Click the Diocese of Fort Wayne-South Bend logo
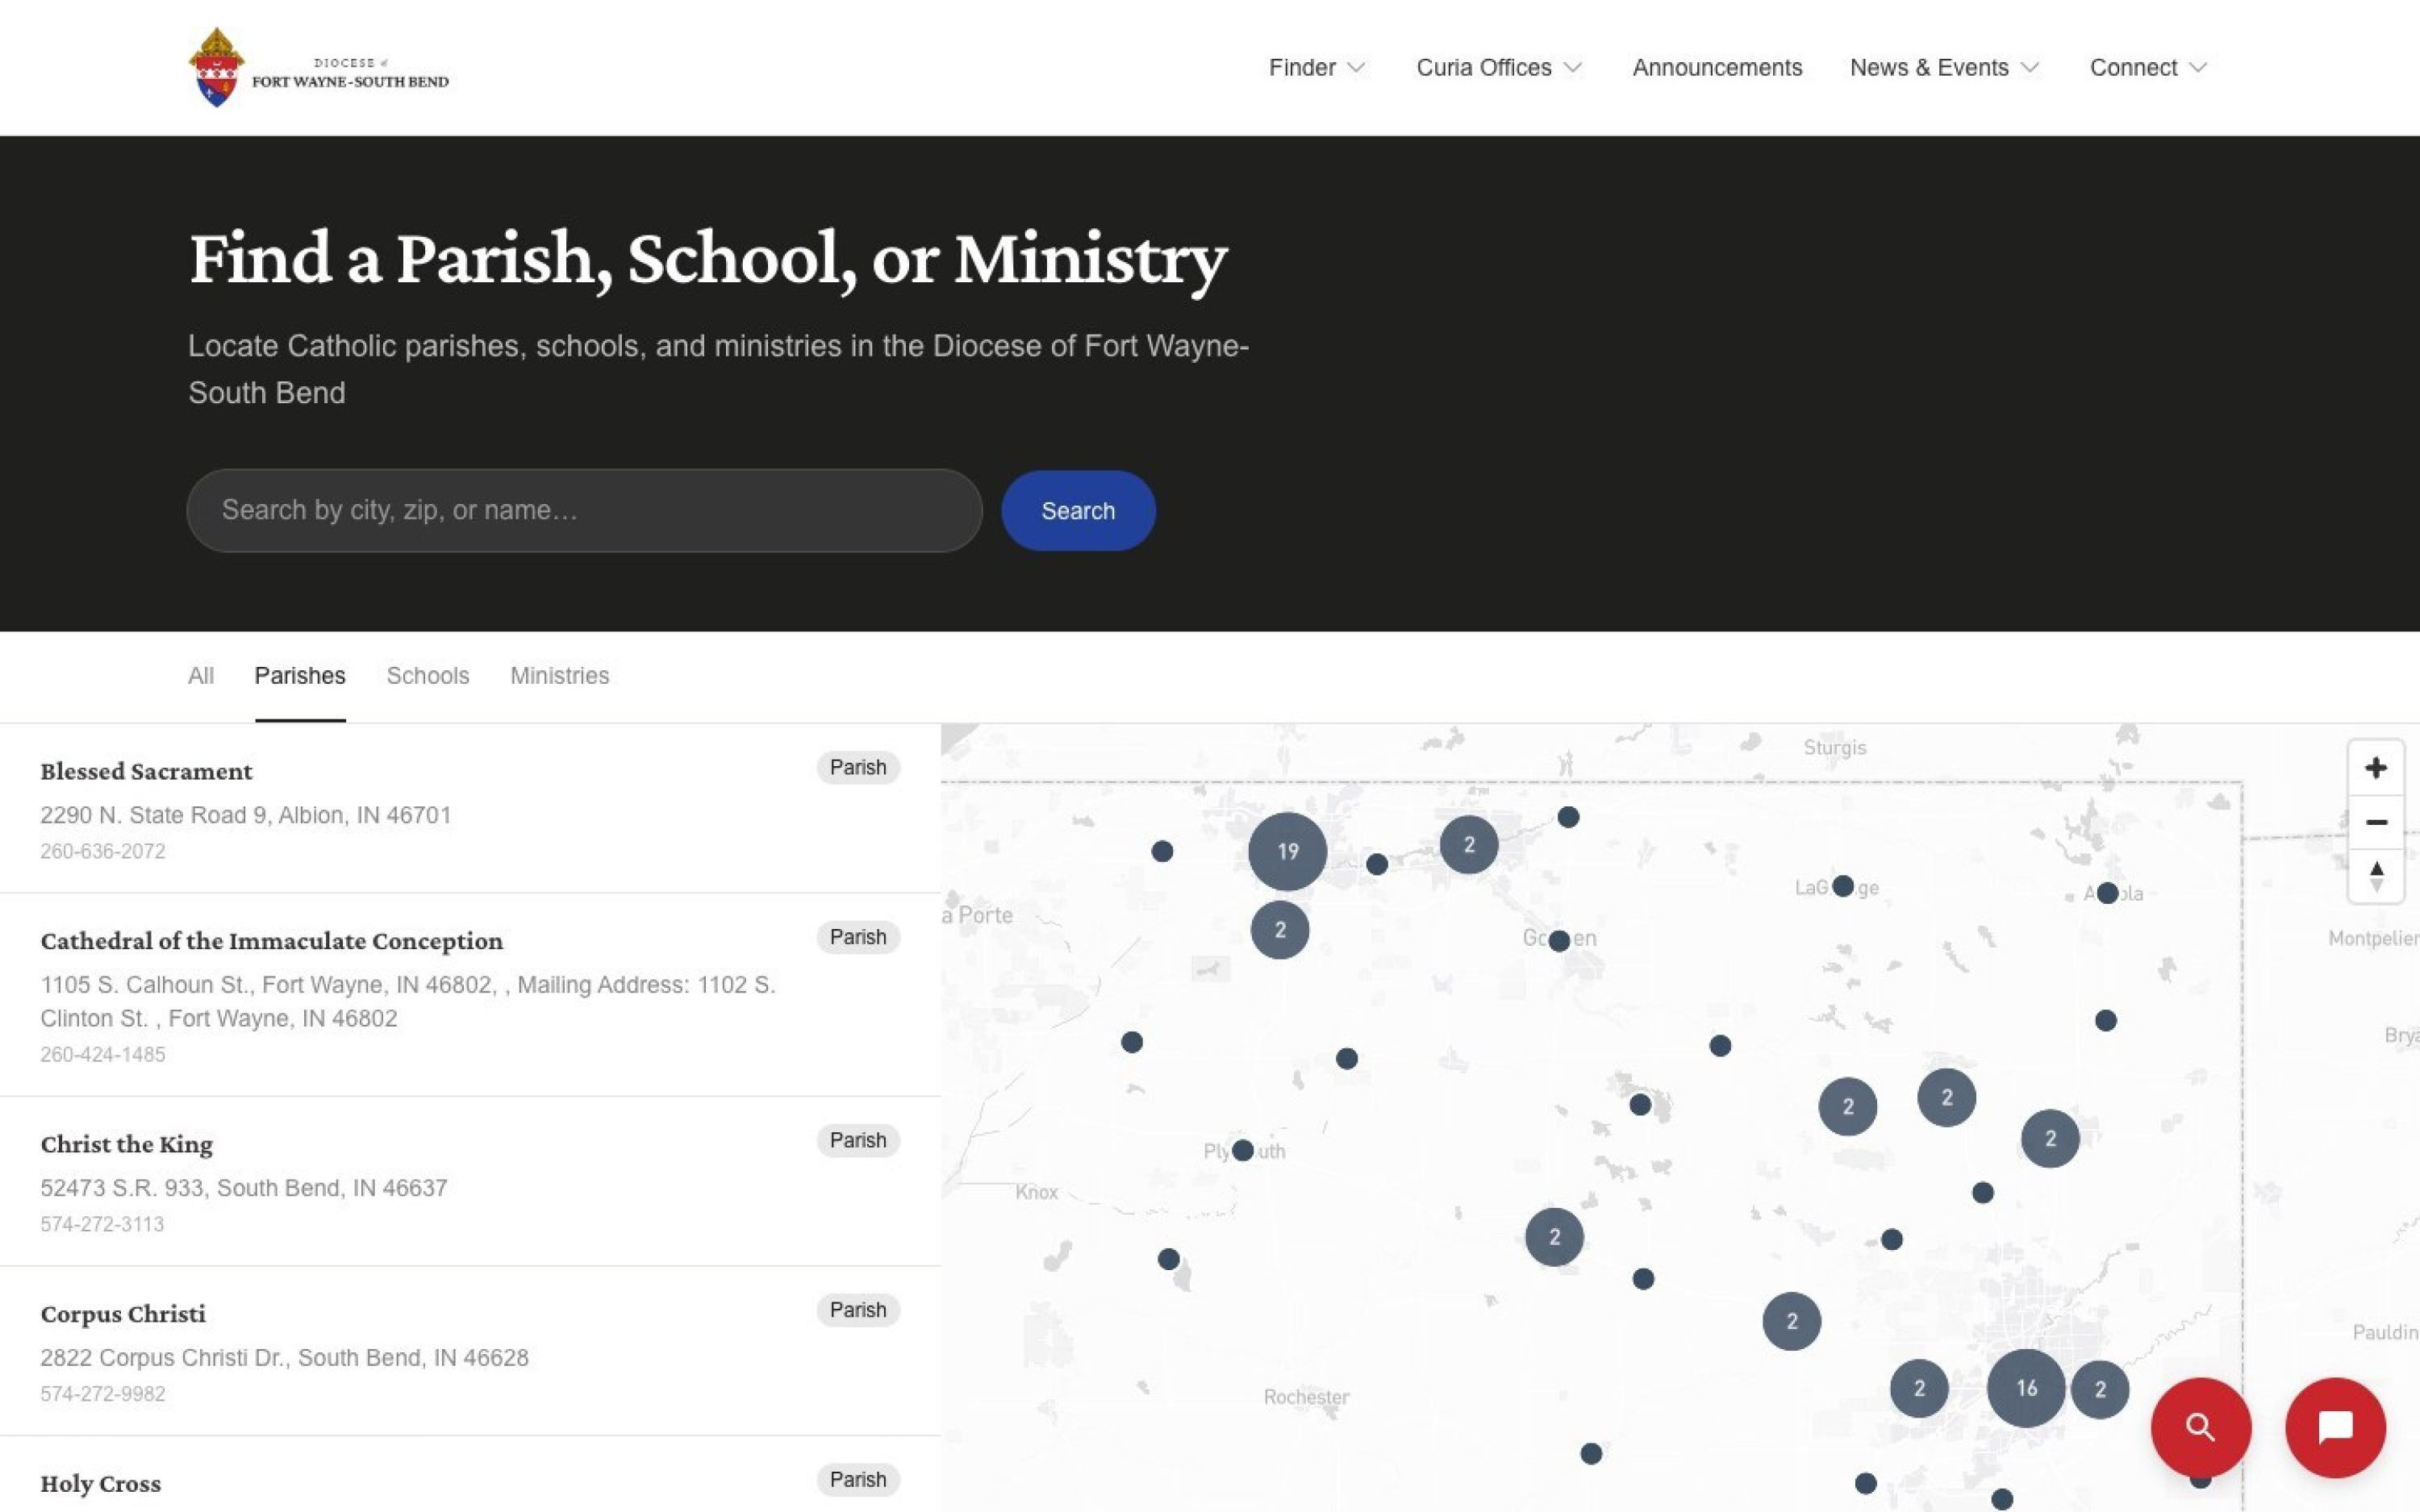2420x1512 pixels. pyautogui.click(x=318, y=68)
